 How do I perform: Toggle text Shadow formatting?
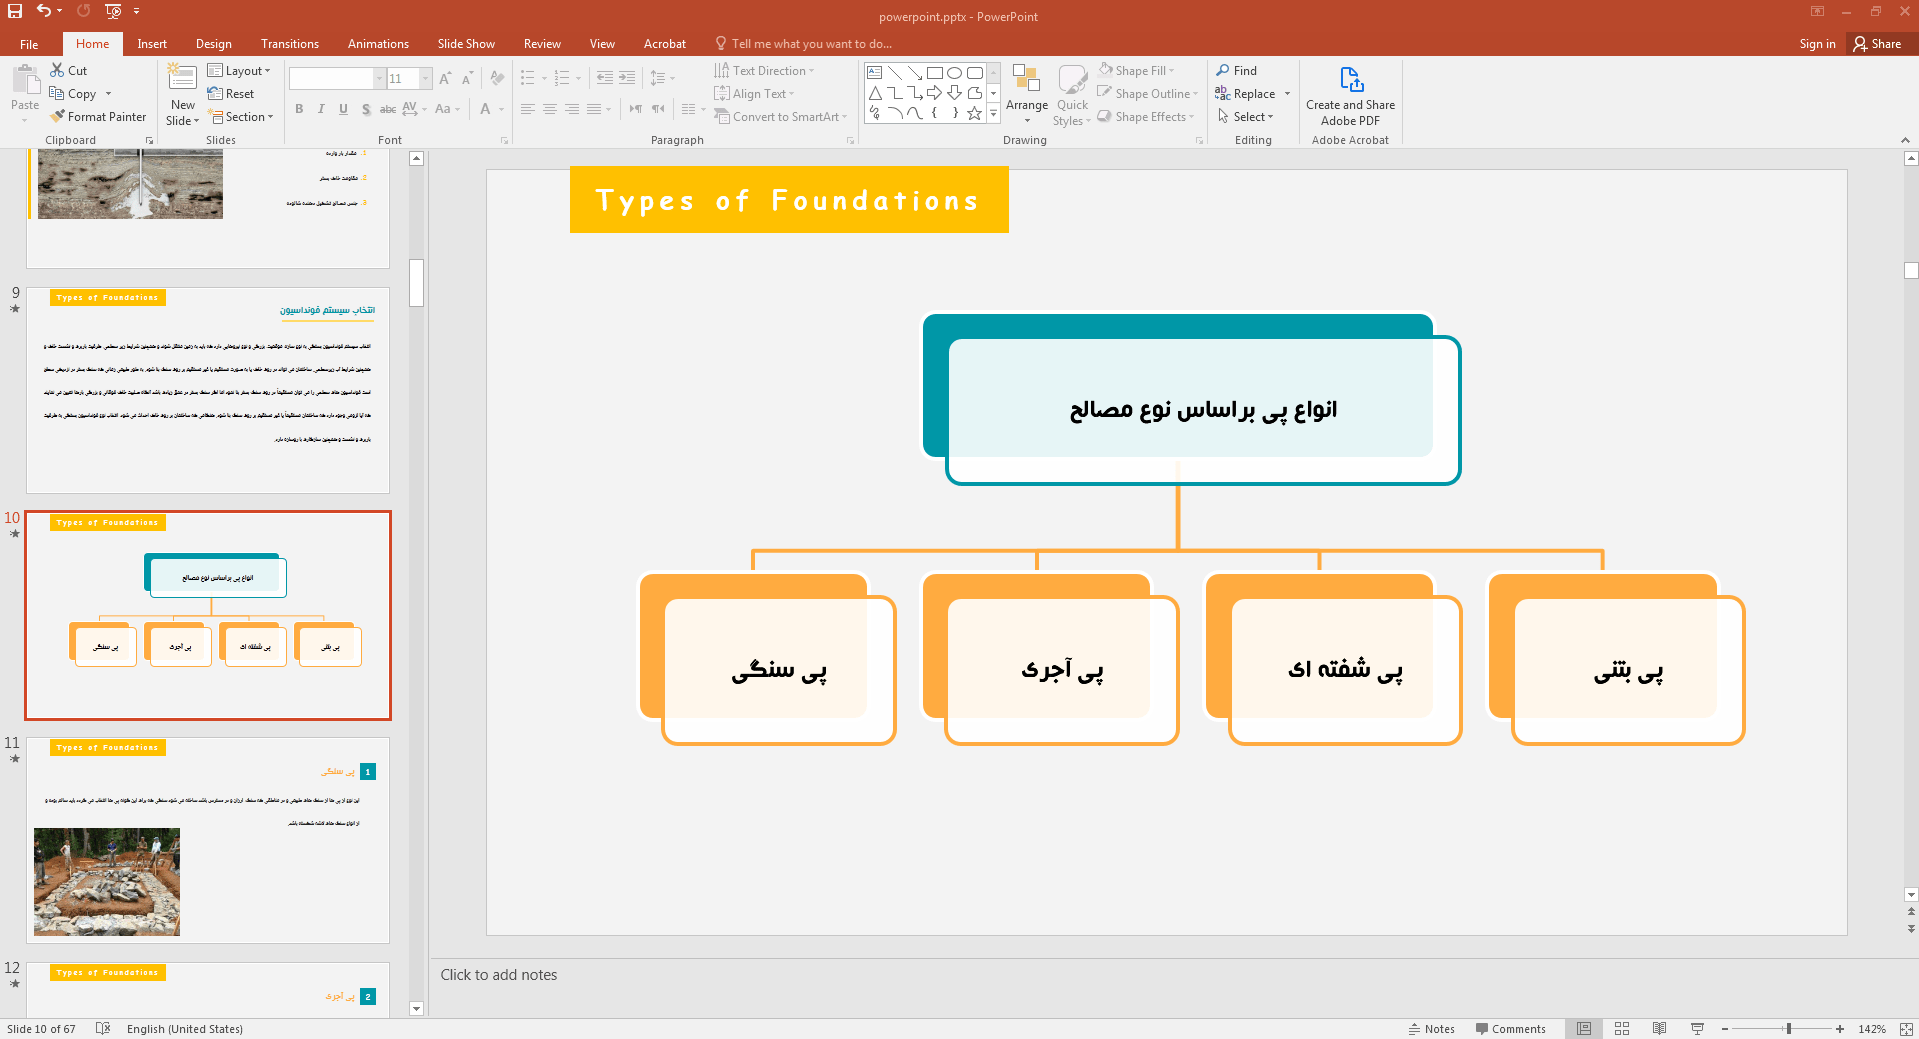tap(366, 109)
